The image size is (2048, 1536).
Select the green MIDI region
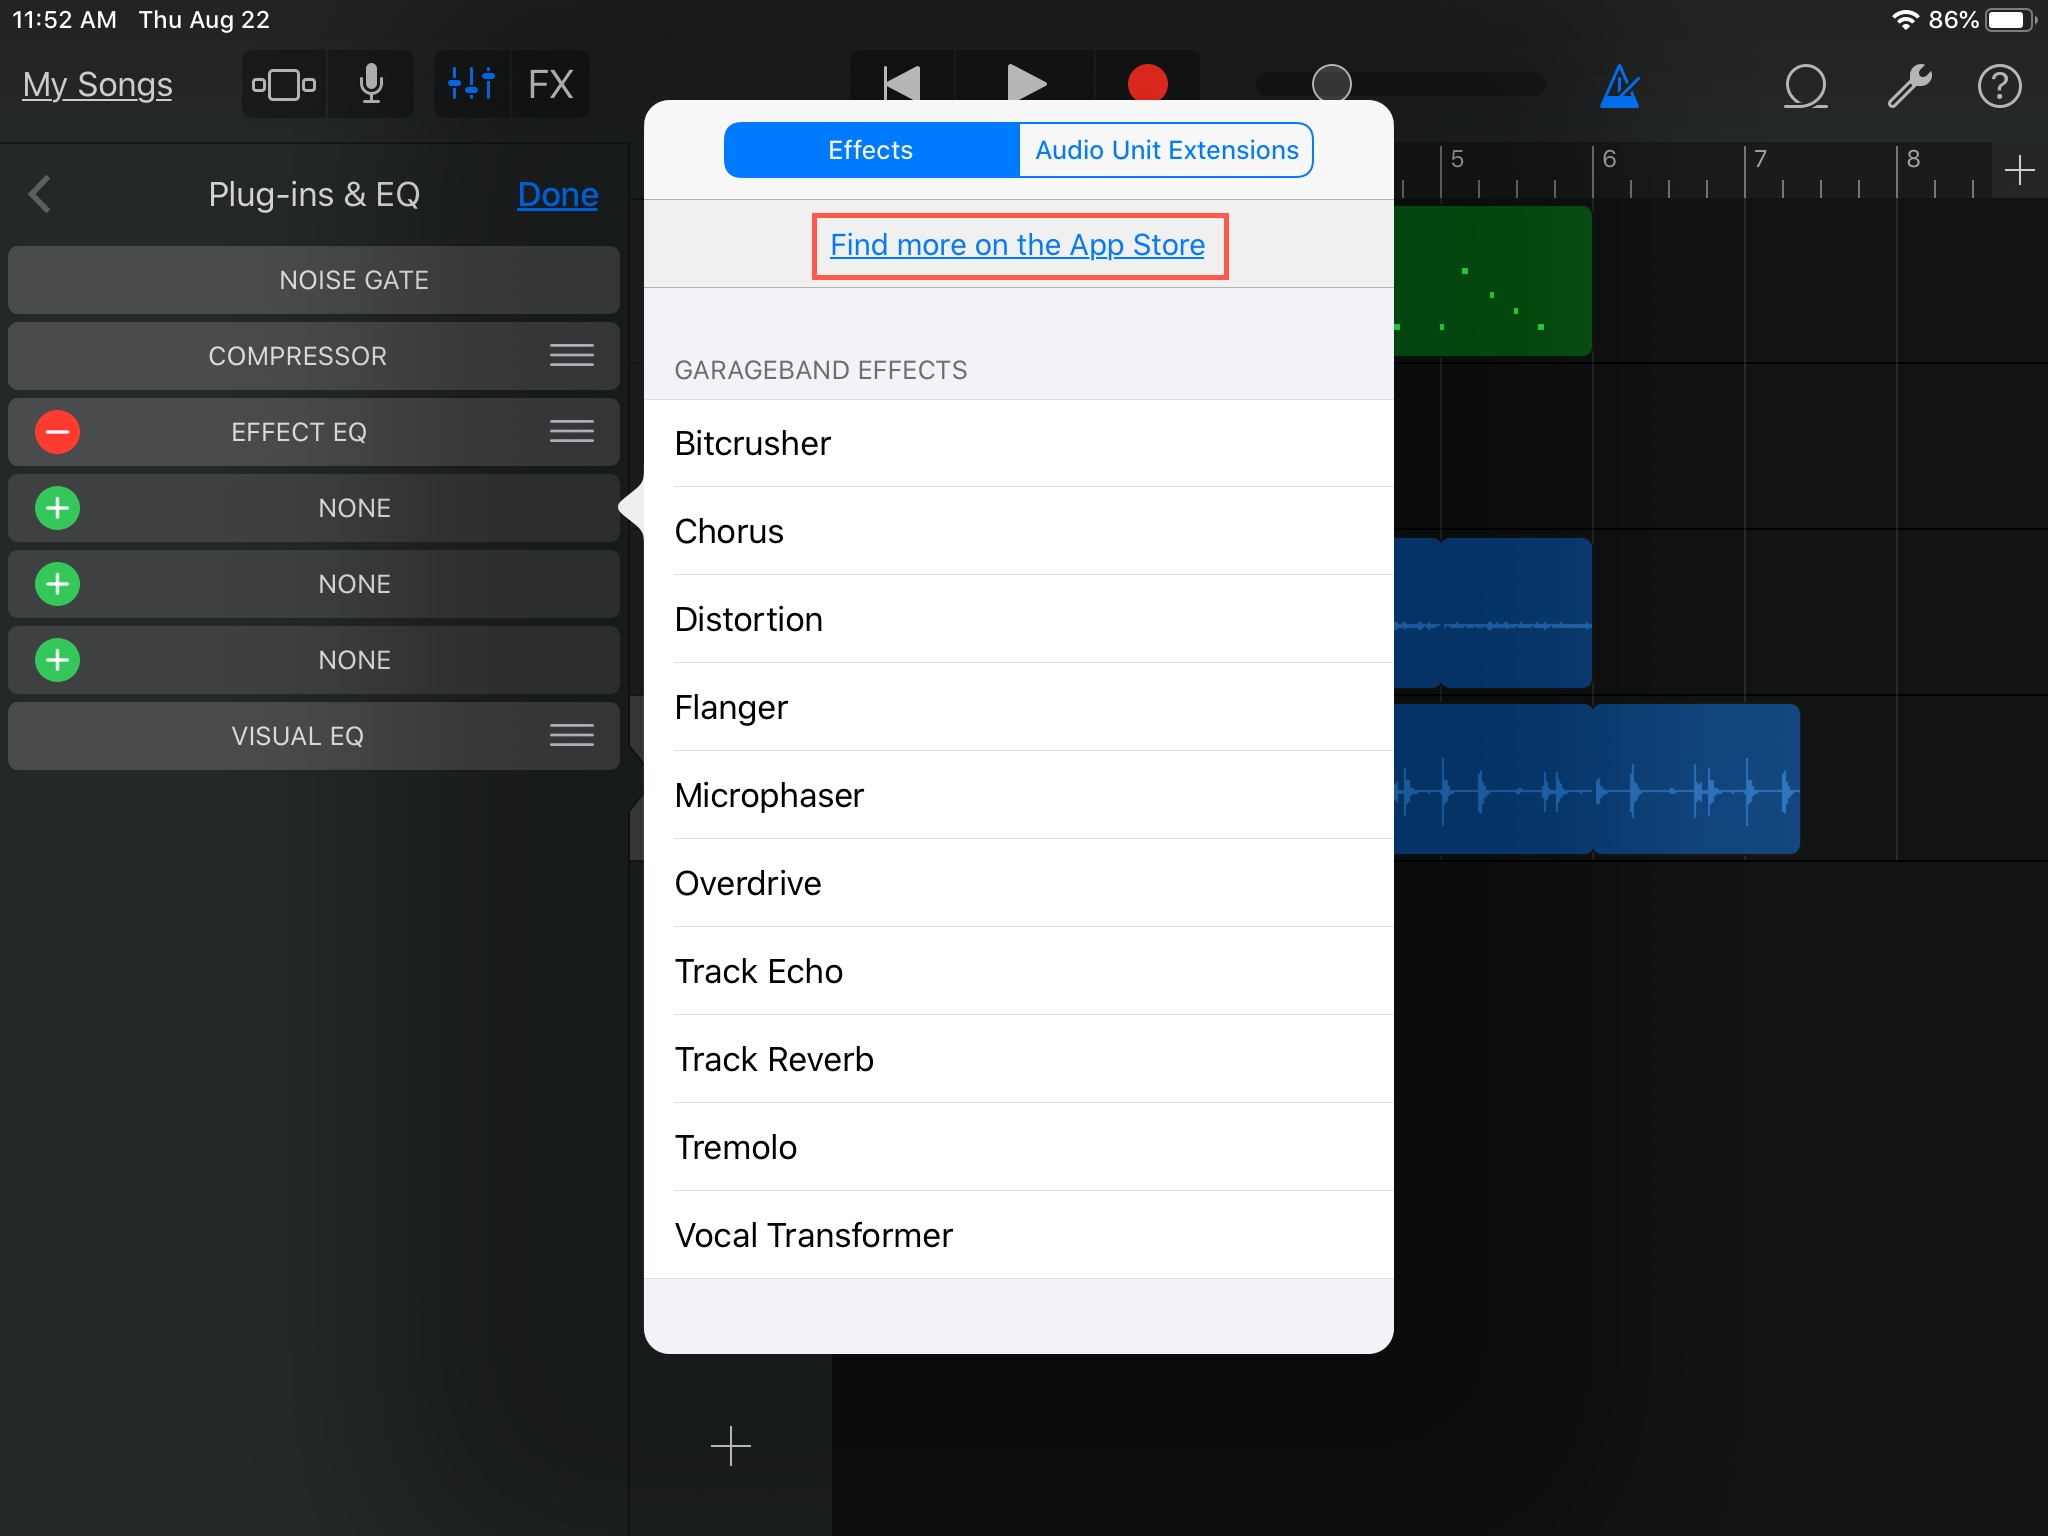[x=1492, y=281]
